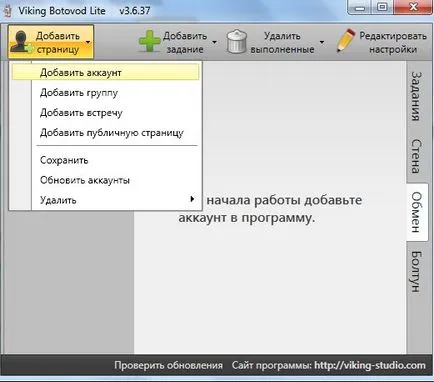Viewport: 434px width, 382px height.
Task: Open the Болтун side tab
Action: (416, 271)
